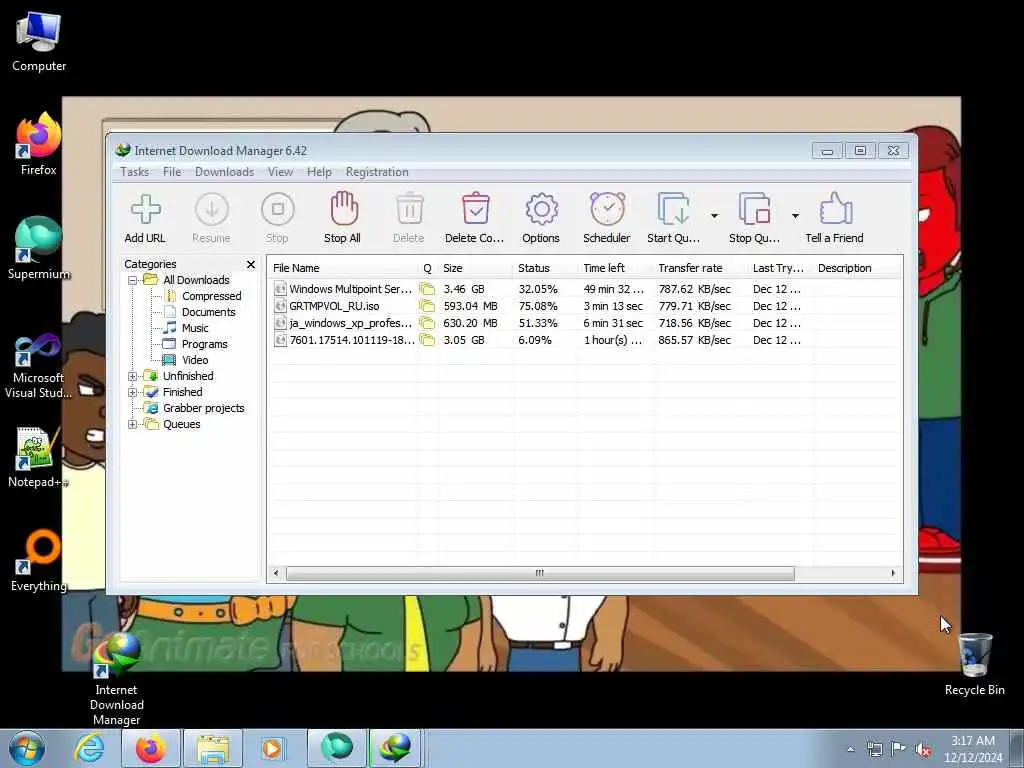This screenshot has width=1024, height=768.
Task: Click the horizontal scrollbar right arrow
Action: coord(893,573)
